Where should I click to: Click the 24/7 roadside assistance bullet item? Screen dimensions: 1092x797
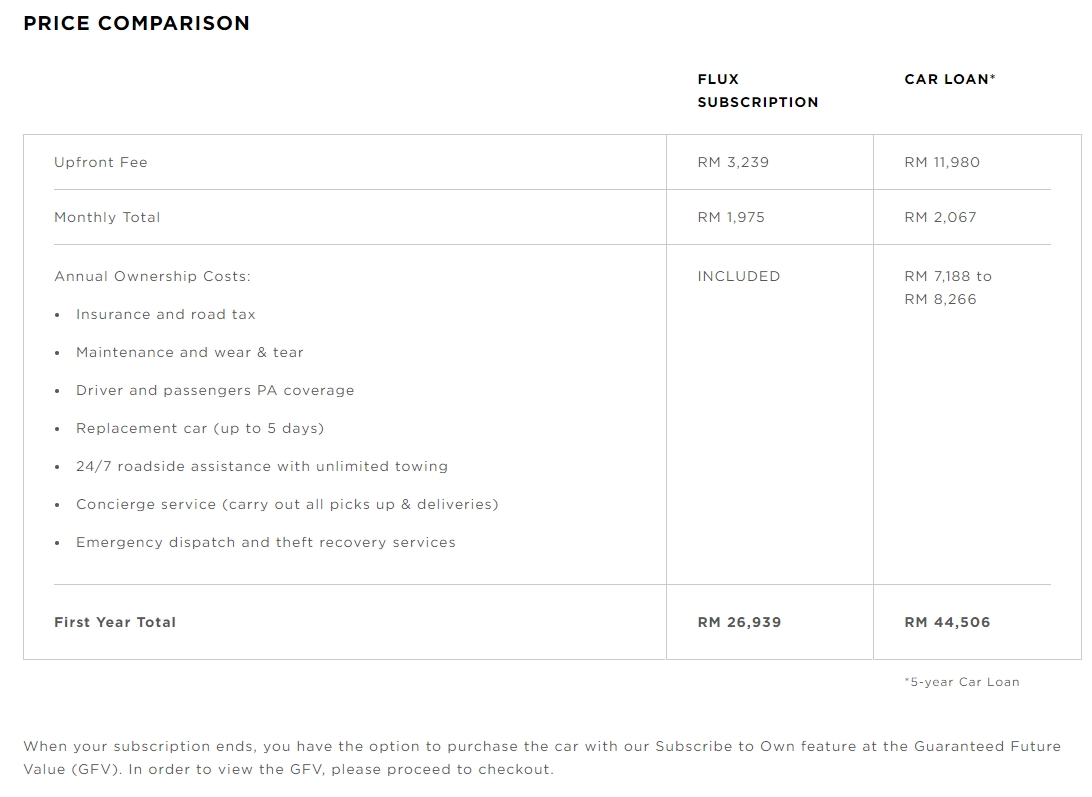tap(261, 466)
